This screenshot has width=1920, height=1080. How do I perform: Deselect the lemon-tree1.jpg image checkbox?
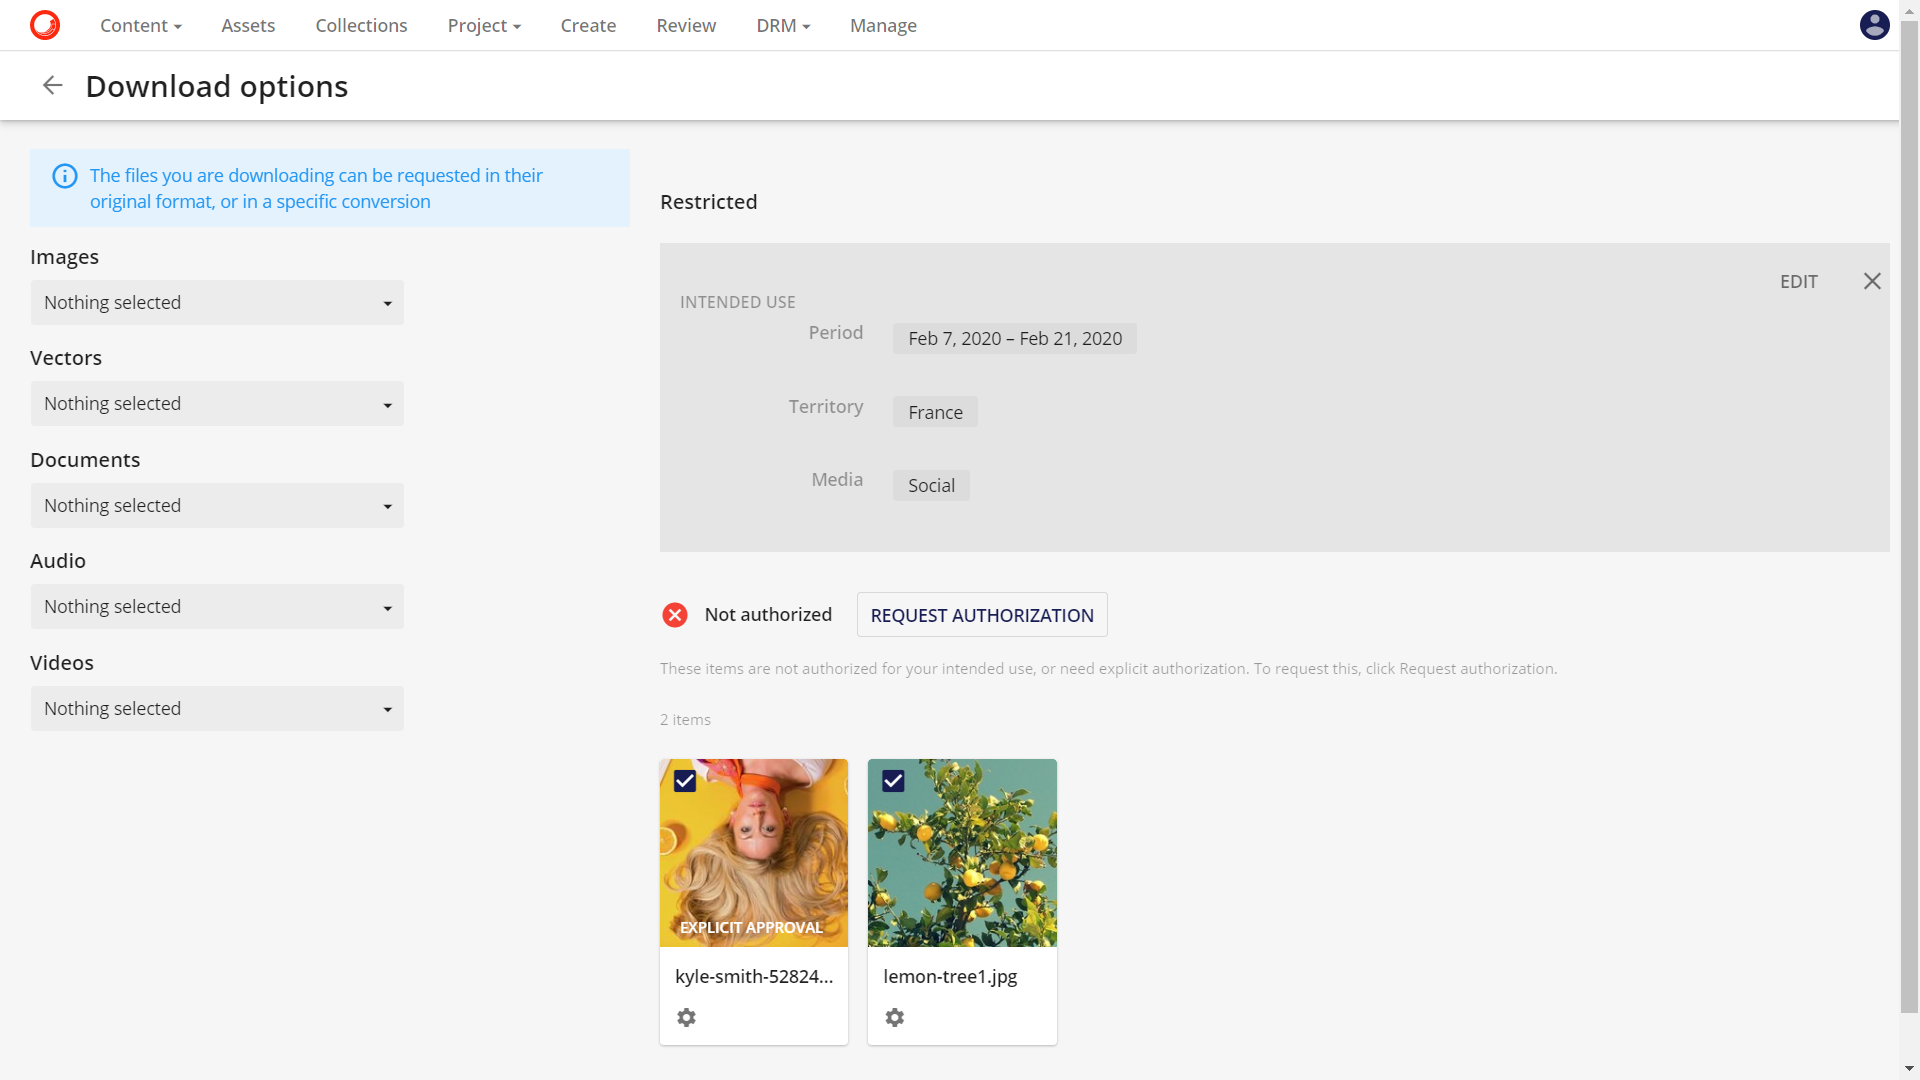[x=893, y=781]
